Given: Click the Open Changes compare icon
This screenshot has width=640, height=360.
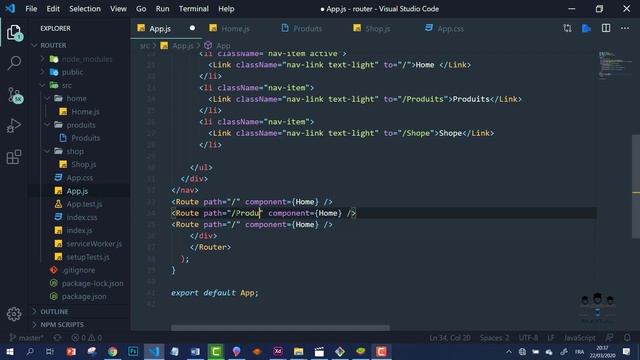Looking at the screenshot, I should [567, 28].
